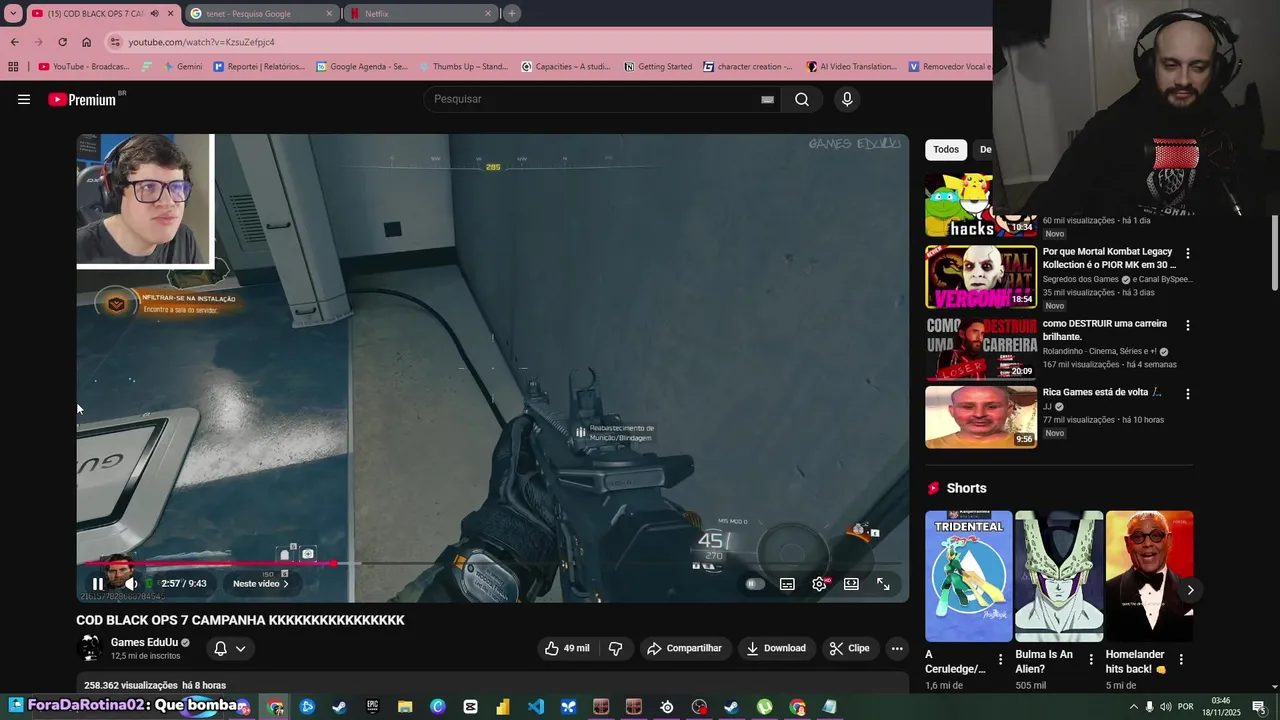The height and width of the screenshot is (720, 1280).
Task: Open the 'Rica Games está de volta' thumbnail
Action: point(981,417)
